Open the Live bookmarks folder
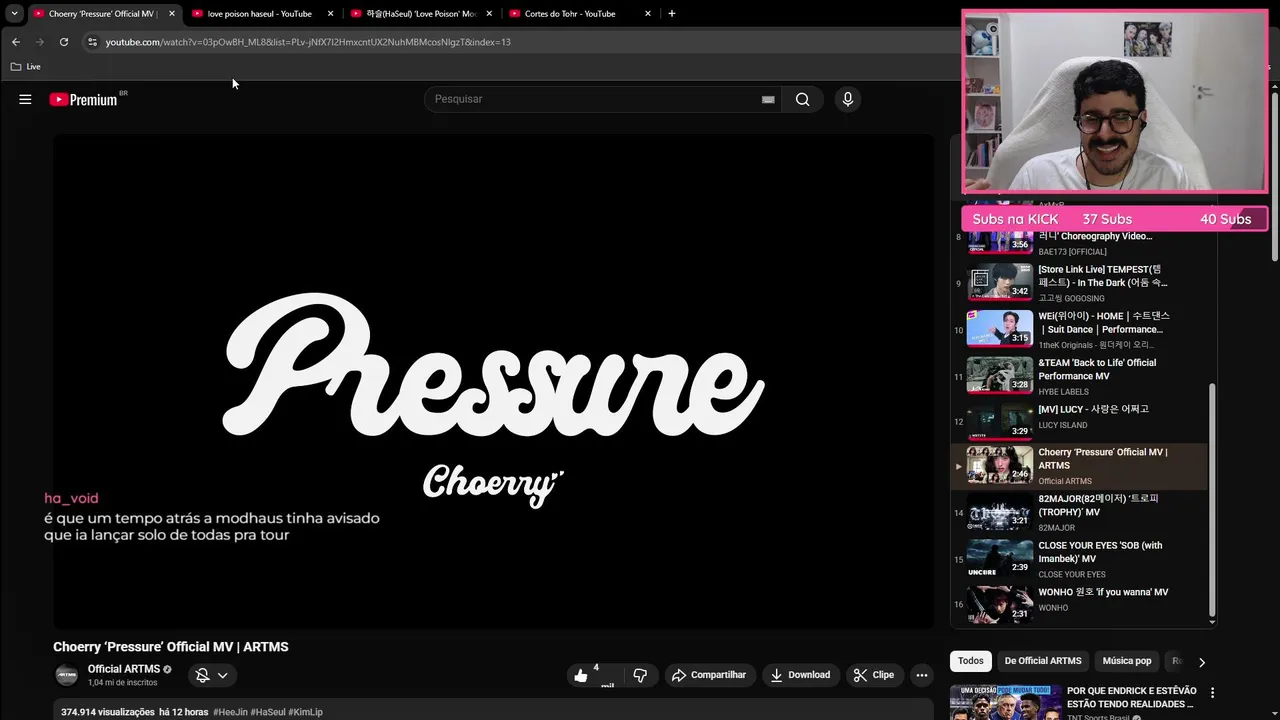 [26, 67]
